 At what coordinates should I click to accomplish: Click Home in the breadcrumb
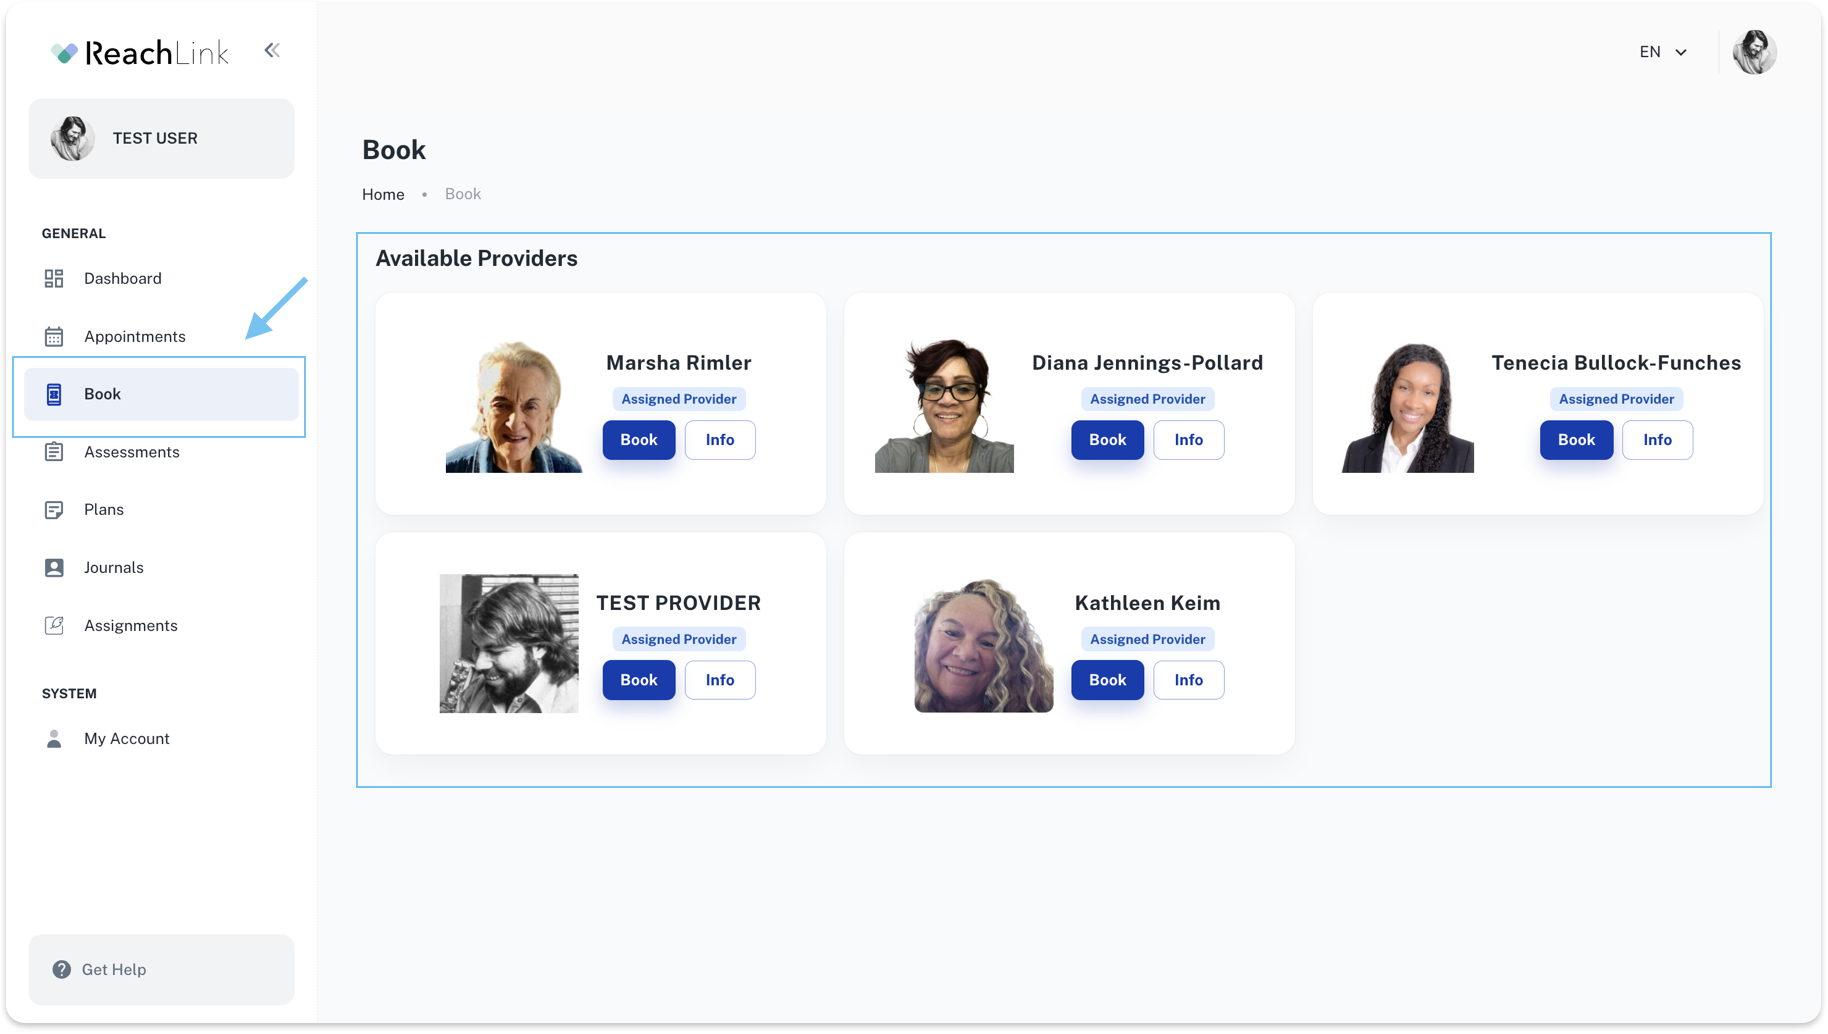(383, 194)
